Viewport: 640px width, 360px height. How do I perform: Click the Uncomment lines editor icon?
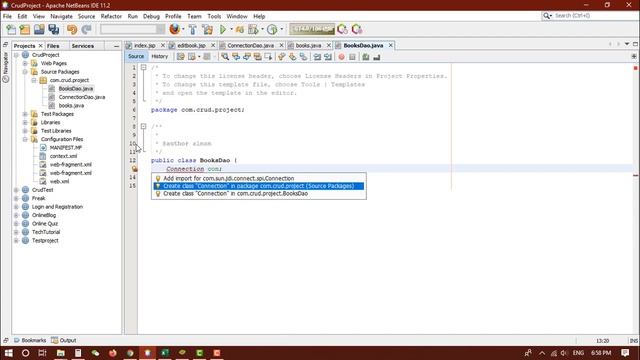(x=376, y=57)
